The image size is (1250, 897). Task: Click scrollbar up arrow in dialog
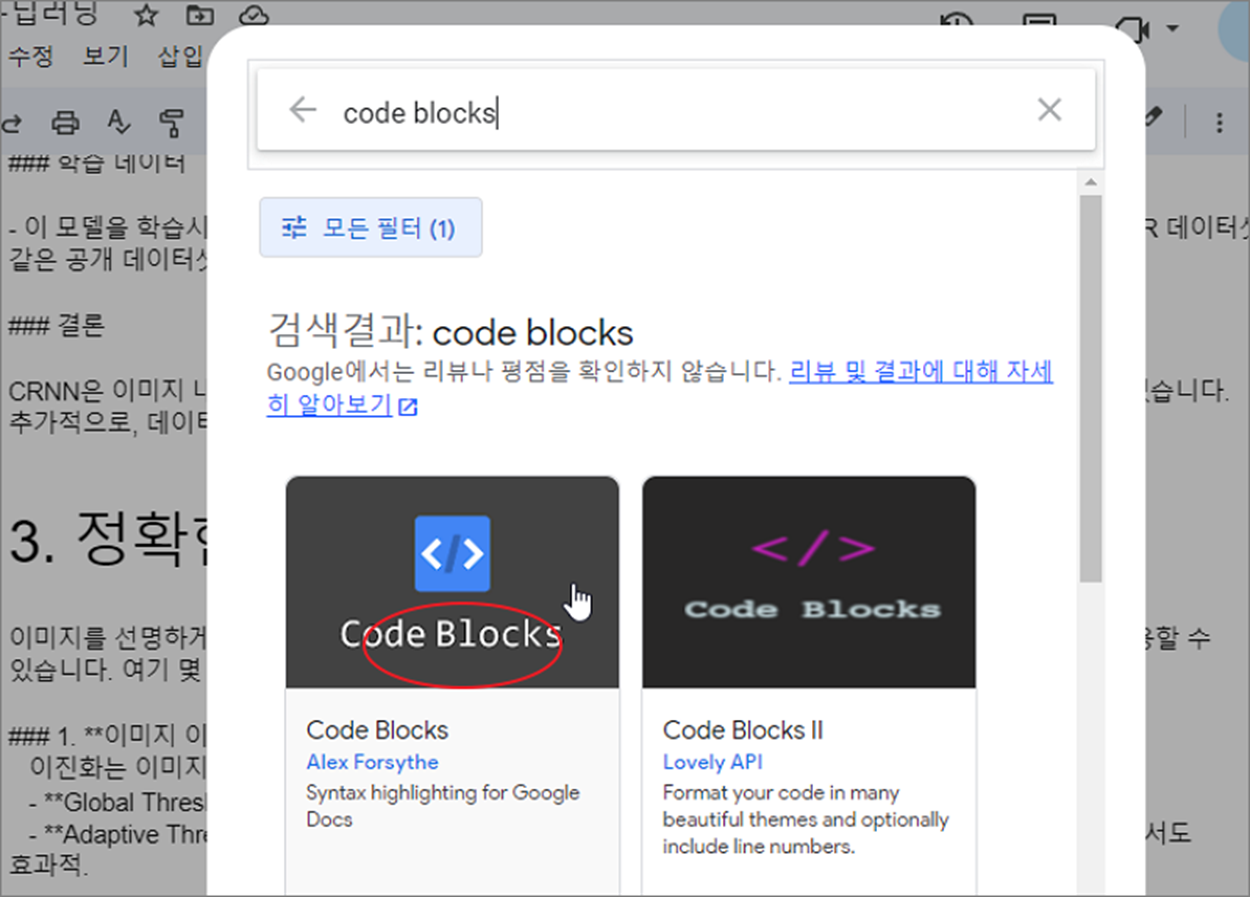click(x=1090, y=182)
